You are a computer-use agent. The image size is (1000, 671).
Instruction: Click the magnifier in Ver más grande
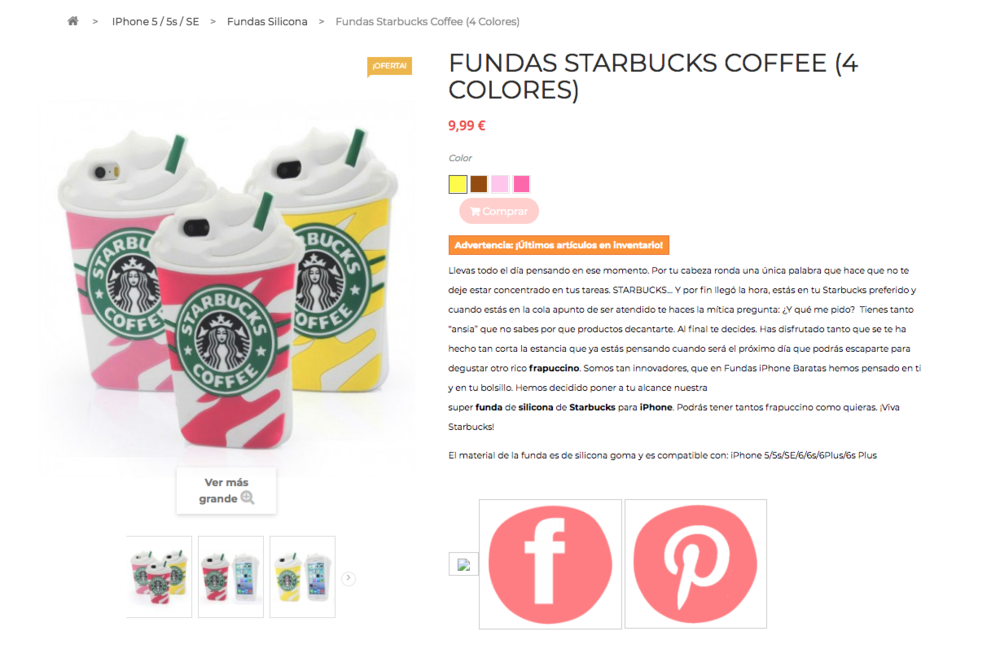click(x=247, y=498)
